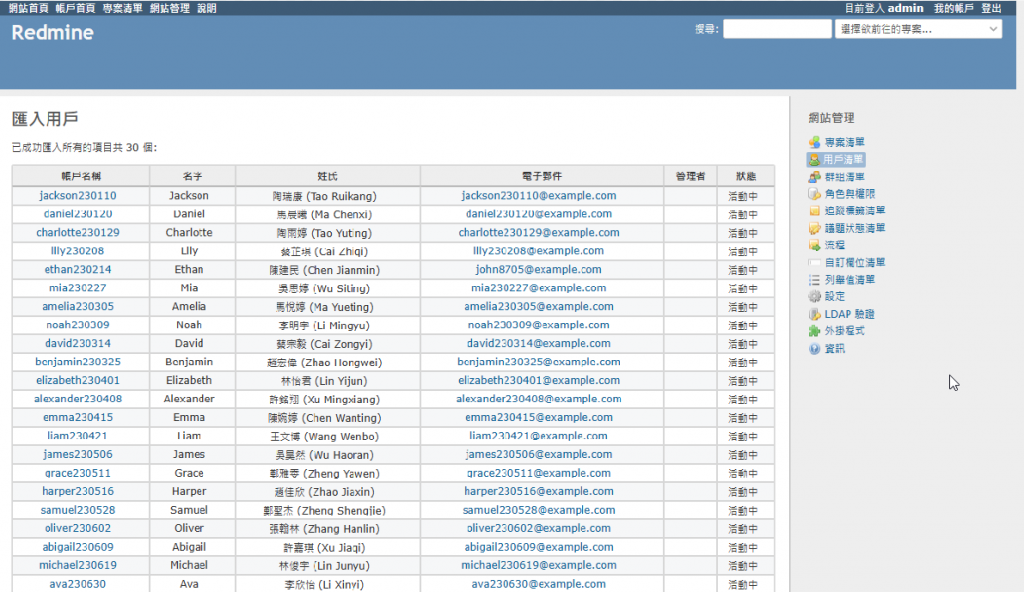Open user elizabeth230401
The width and height of the screenshot is (1024, 592).
[78, 380]
